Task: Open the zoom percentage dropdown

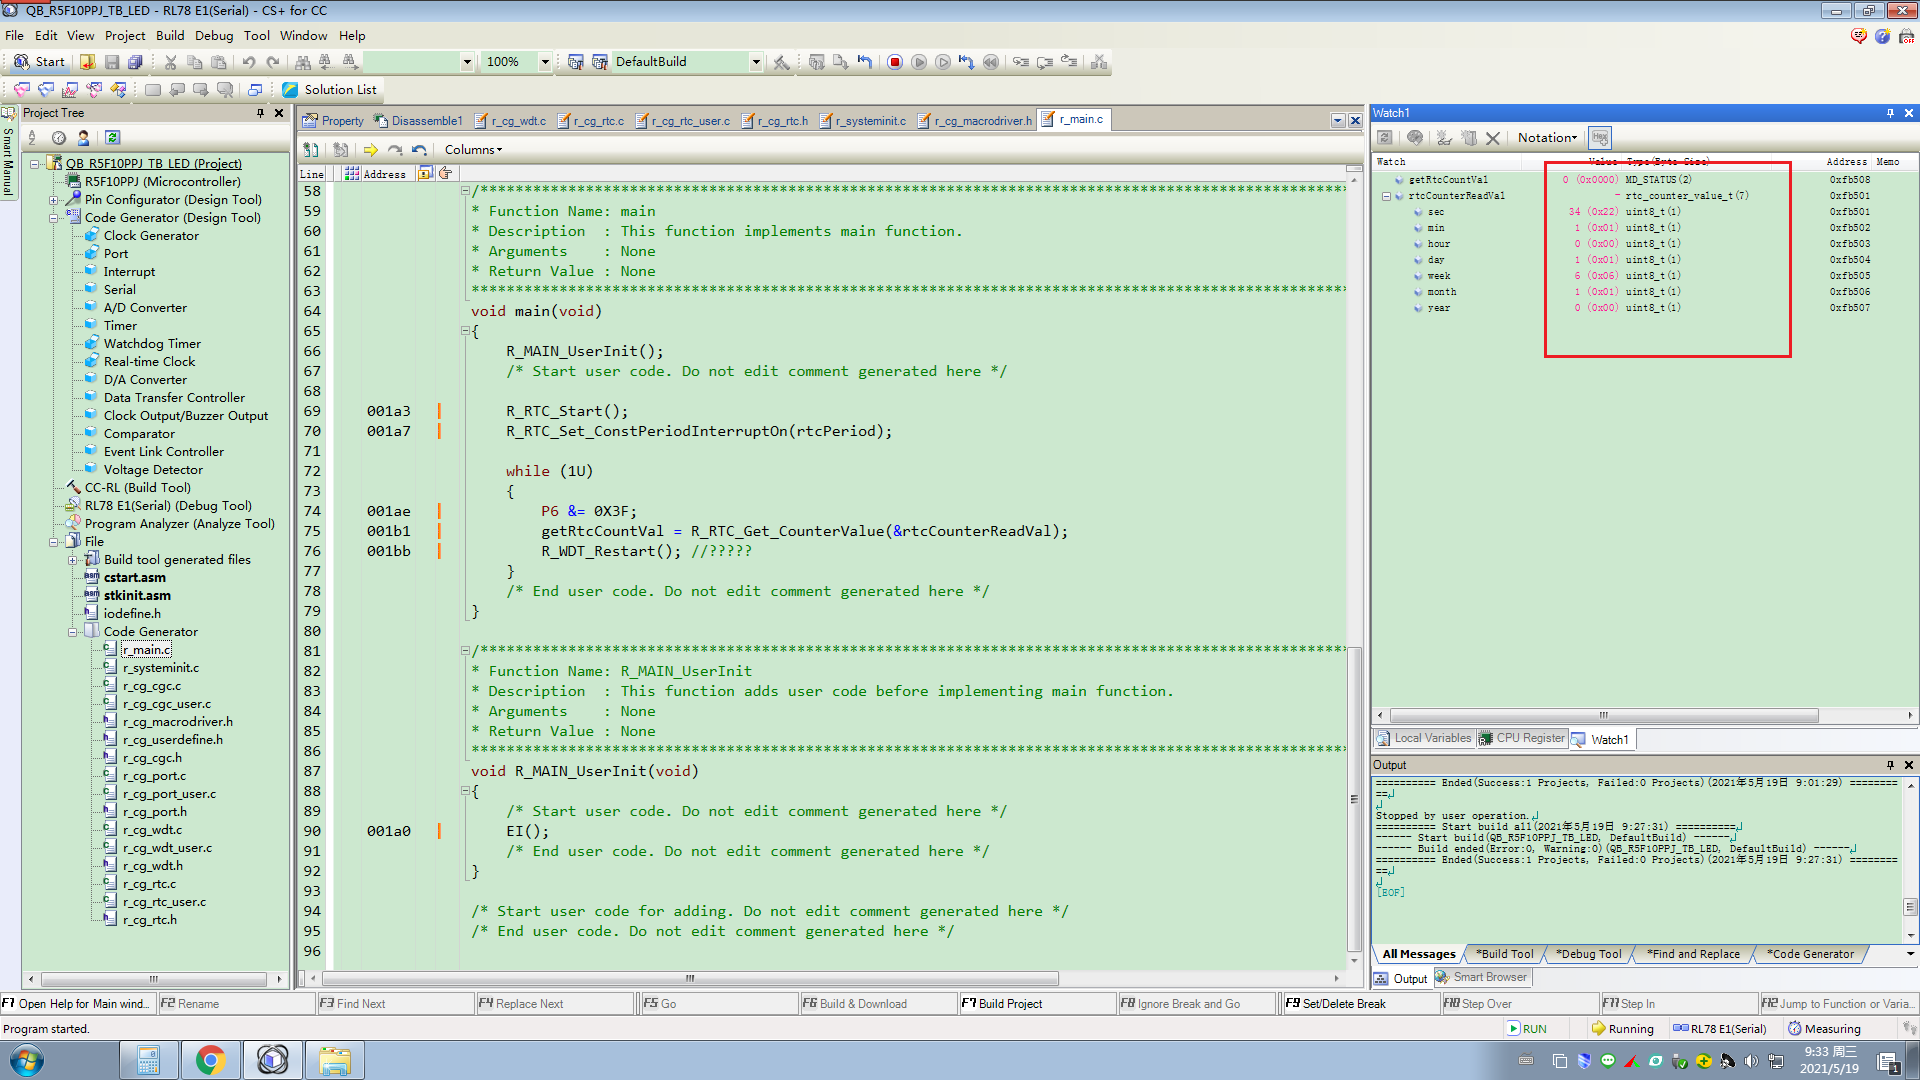Action: pyautogui.click(x=544, y=62)
